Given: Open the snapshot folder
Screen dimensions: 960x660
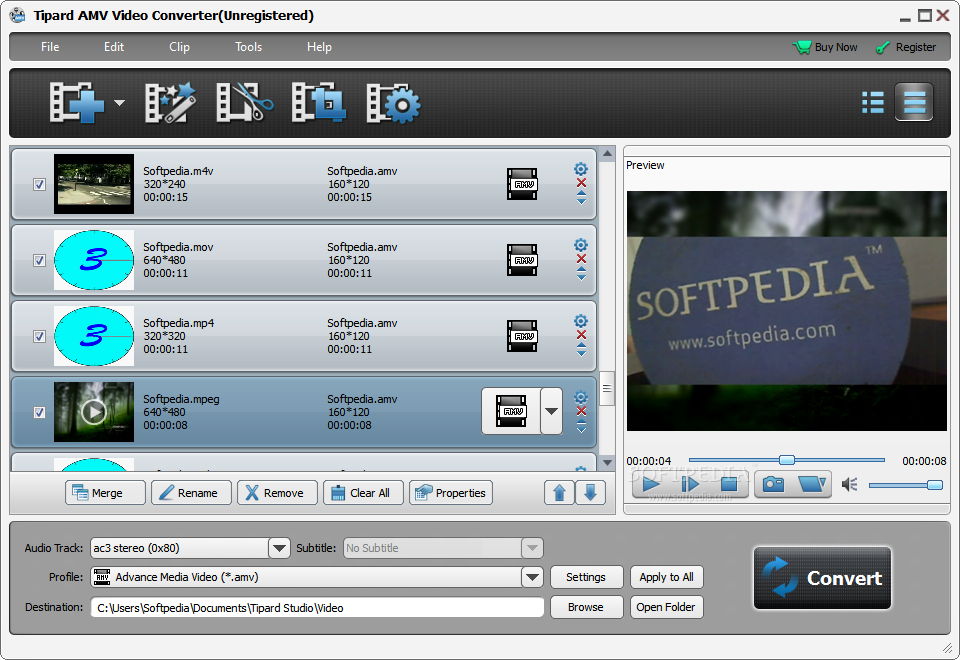Looking at the screenshot, I should [812, 484].
